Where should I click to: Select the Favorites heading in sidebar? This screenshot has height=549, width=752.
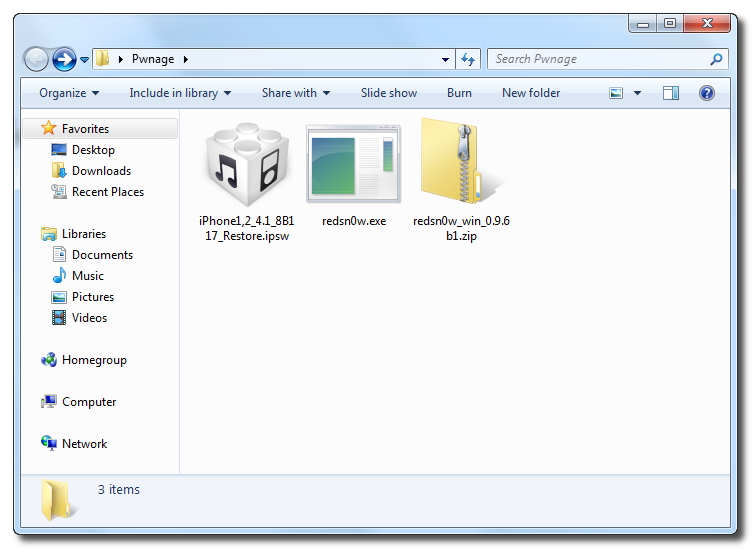pos(85,128)
